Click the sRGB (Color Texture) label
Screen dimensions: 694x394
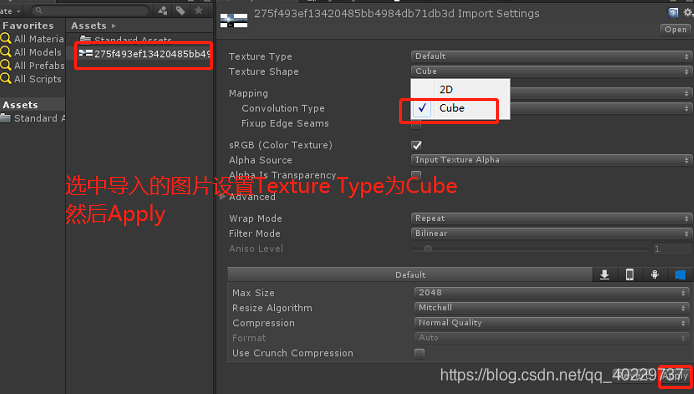[x=281, y=145]
